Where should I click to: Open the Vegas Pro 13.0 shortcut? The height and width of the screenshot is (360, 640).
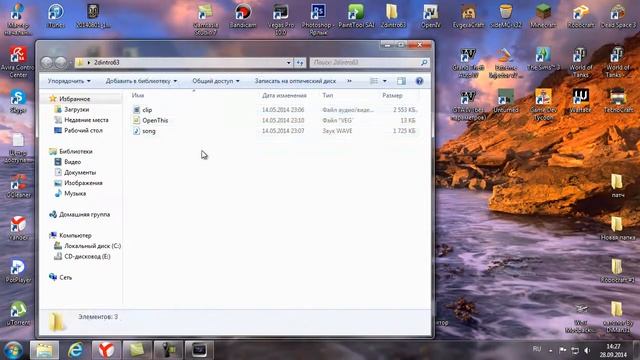pos(280,19)
